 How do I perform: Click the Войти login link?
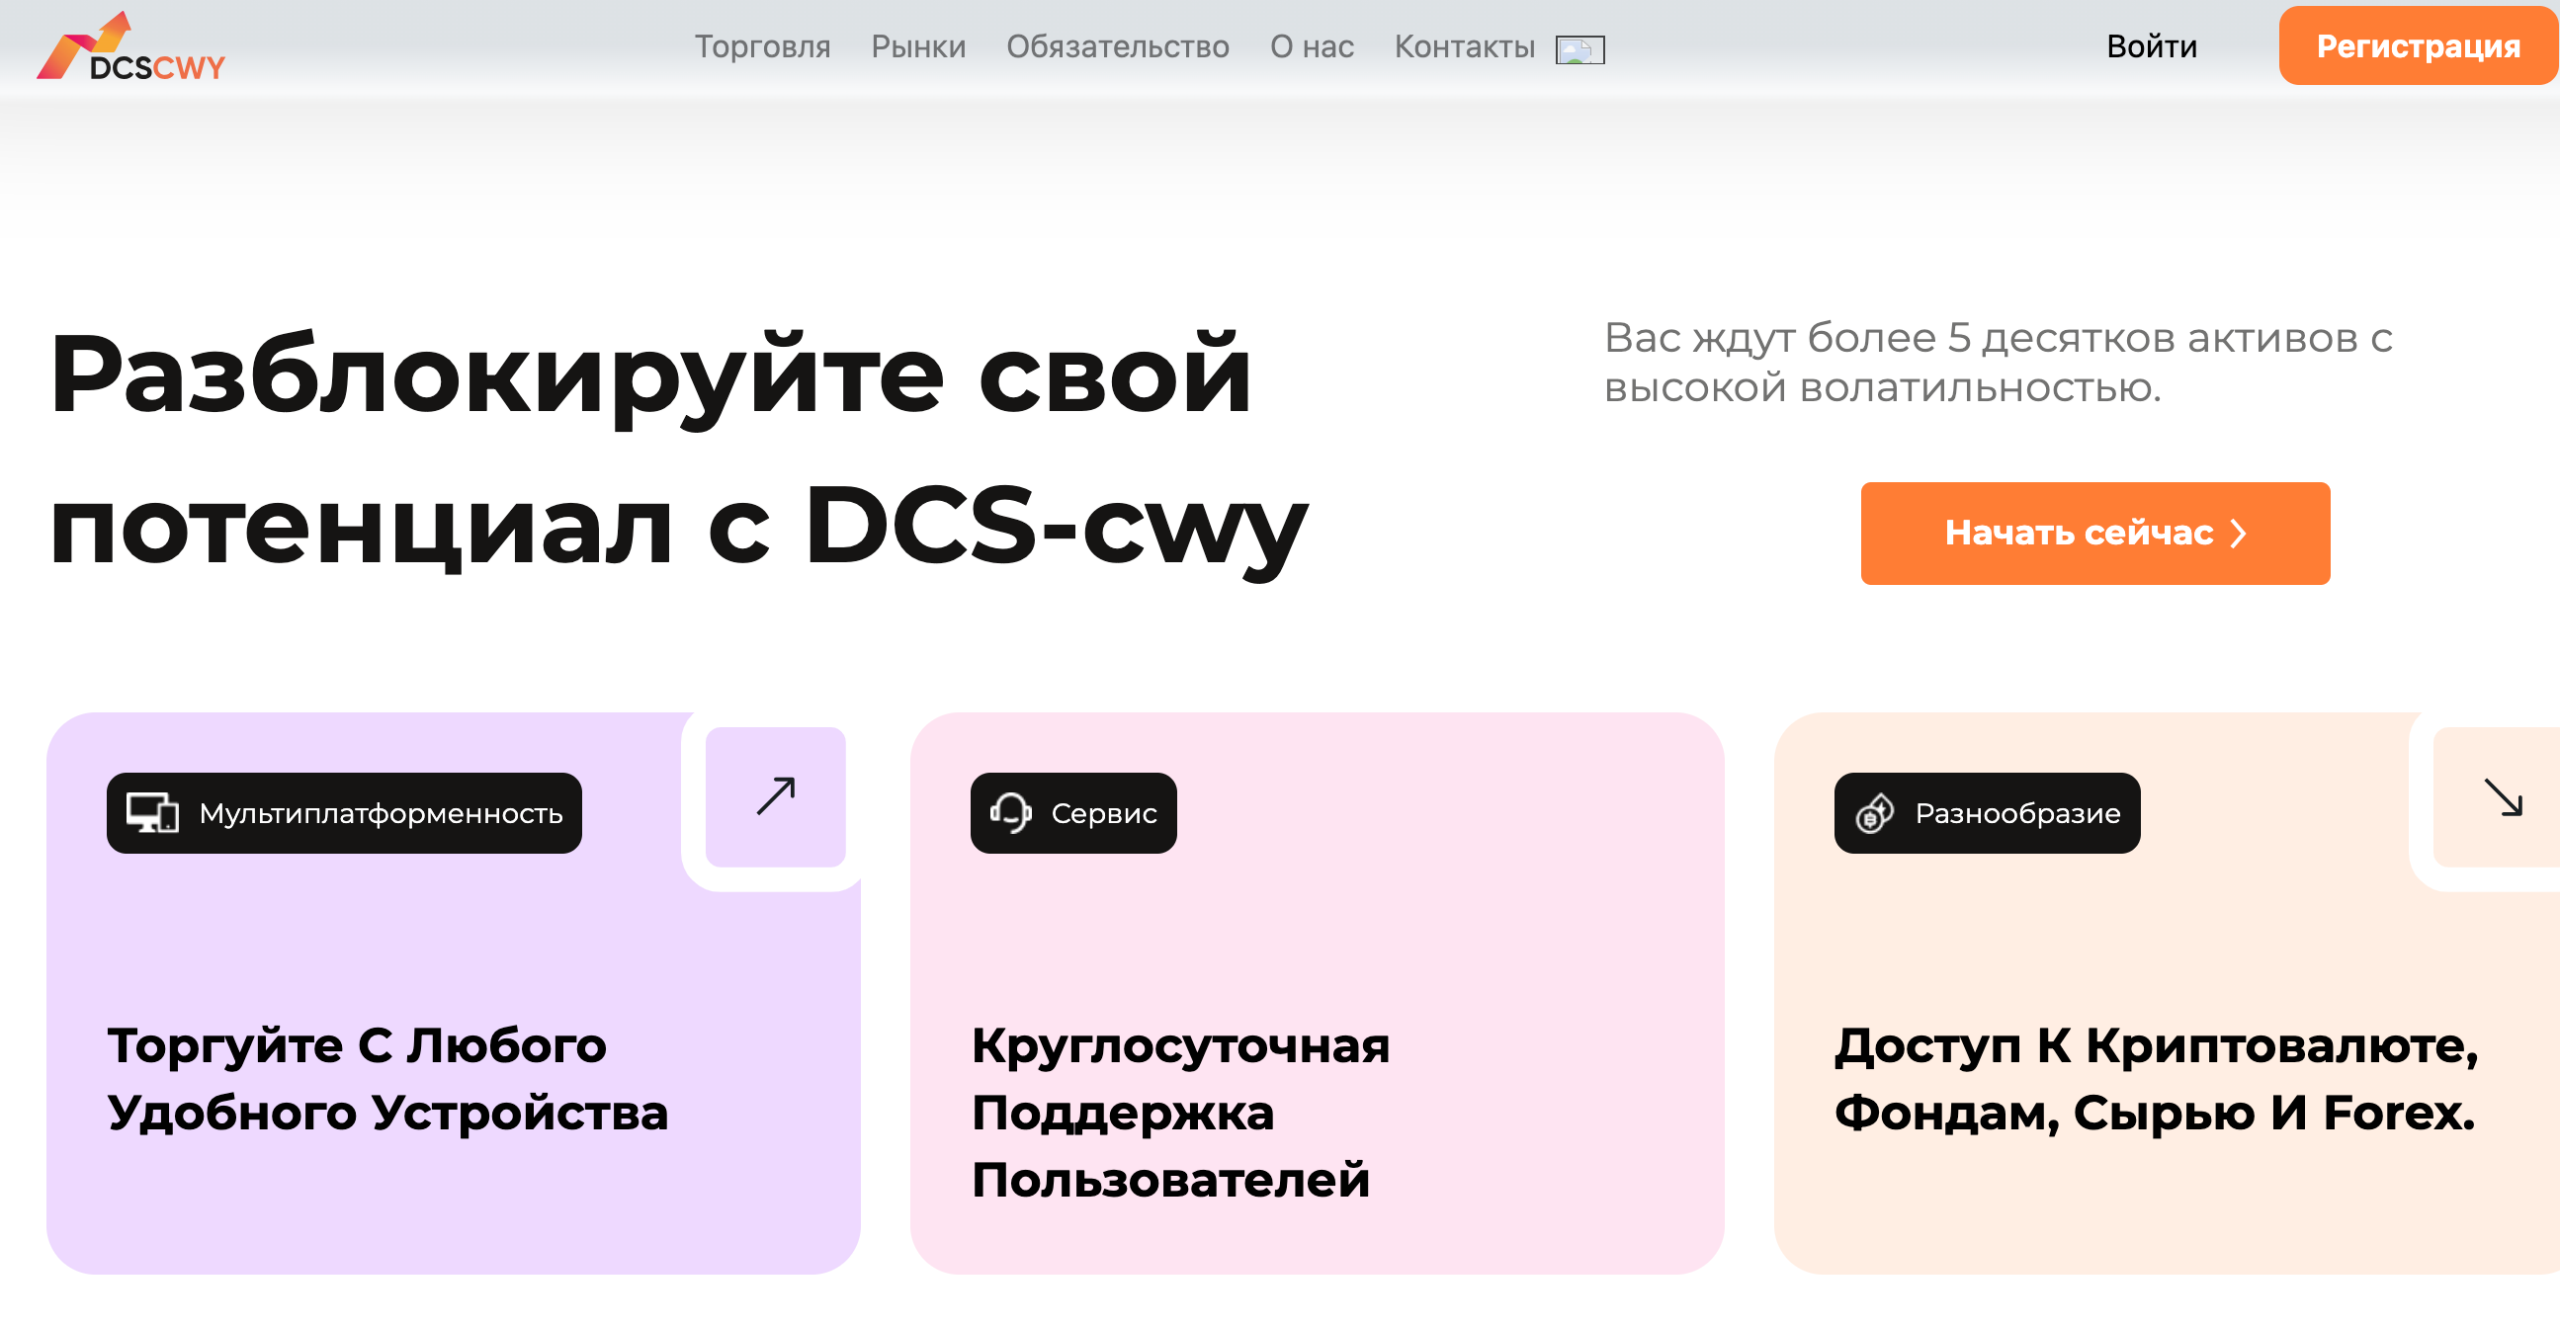pyautogui.click(x=2151, y=47)
